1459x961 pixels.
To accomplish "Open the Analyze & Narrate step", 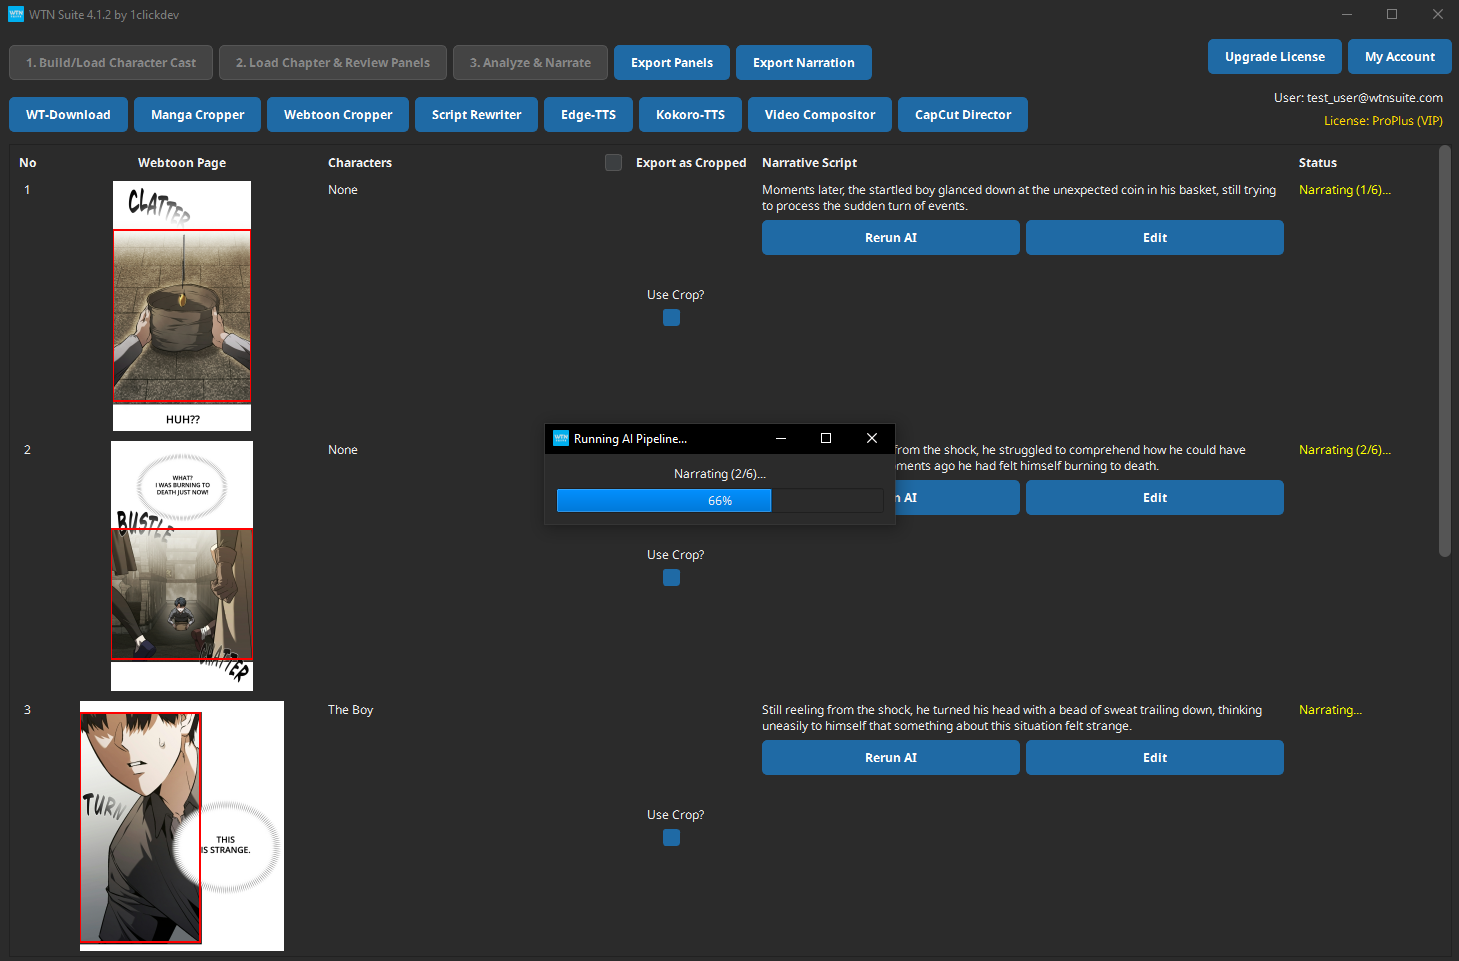I will [530, 62].
